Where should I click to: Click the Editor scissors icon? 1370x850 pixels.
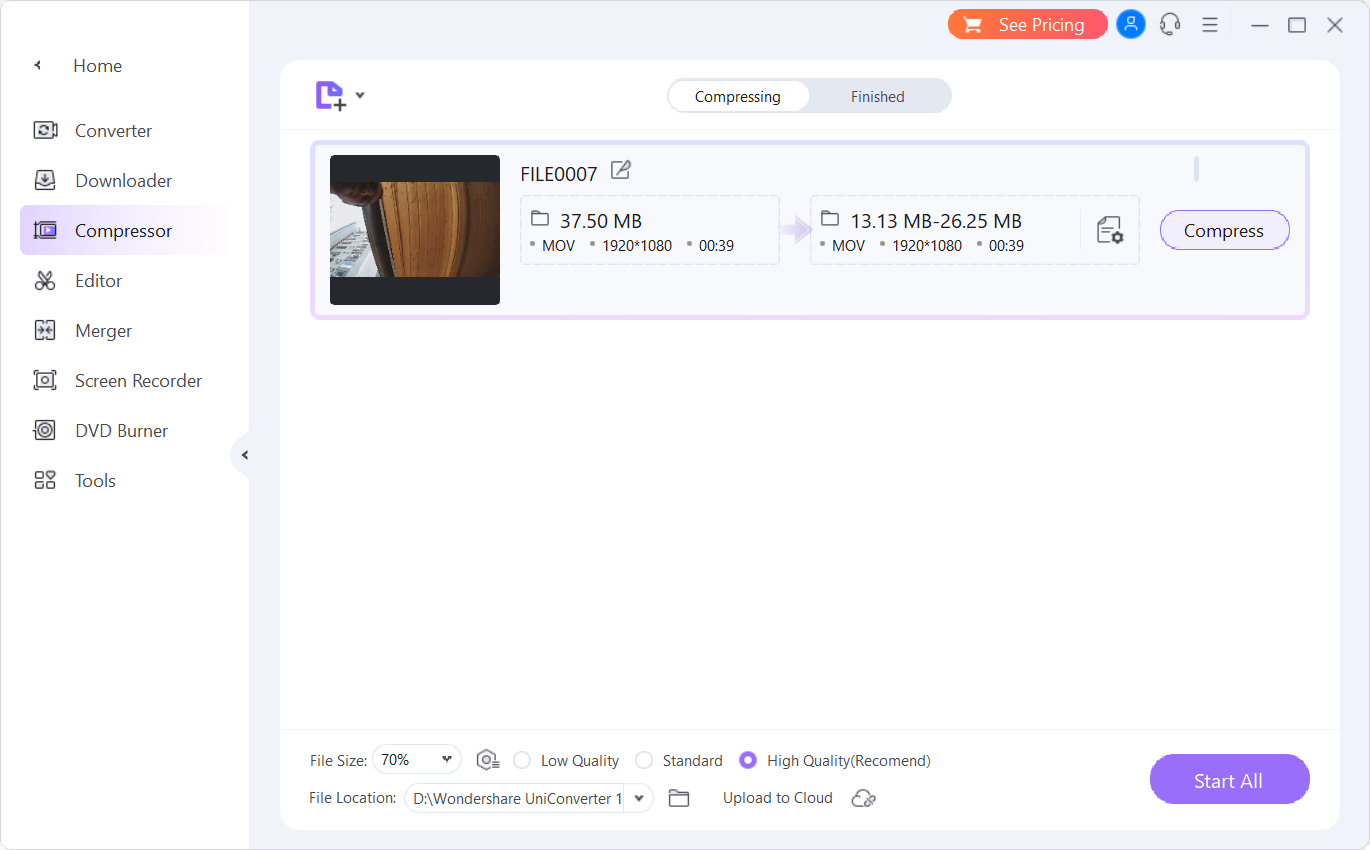click(x=45, y=281)
